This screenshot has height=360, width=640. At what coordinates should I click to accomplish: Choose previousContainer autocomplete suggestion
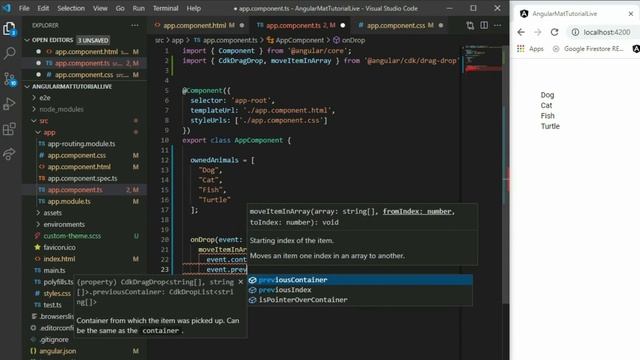pos(360,280)
